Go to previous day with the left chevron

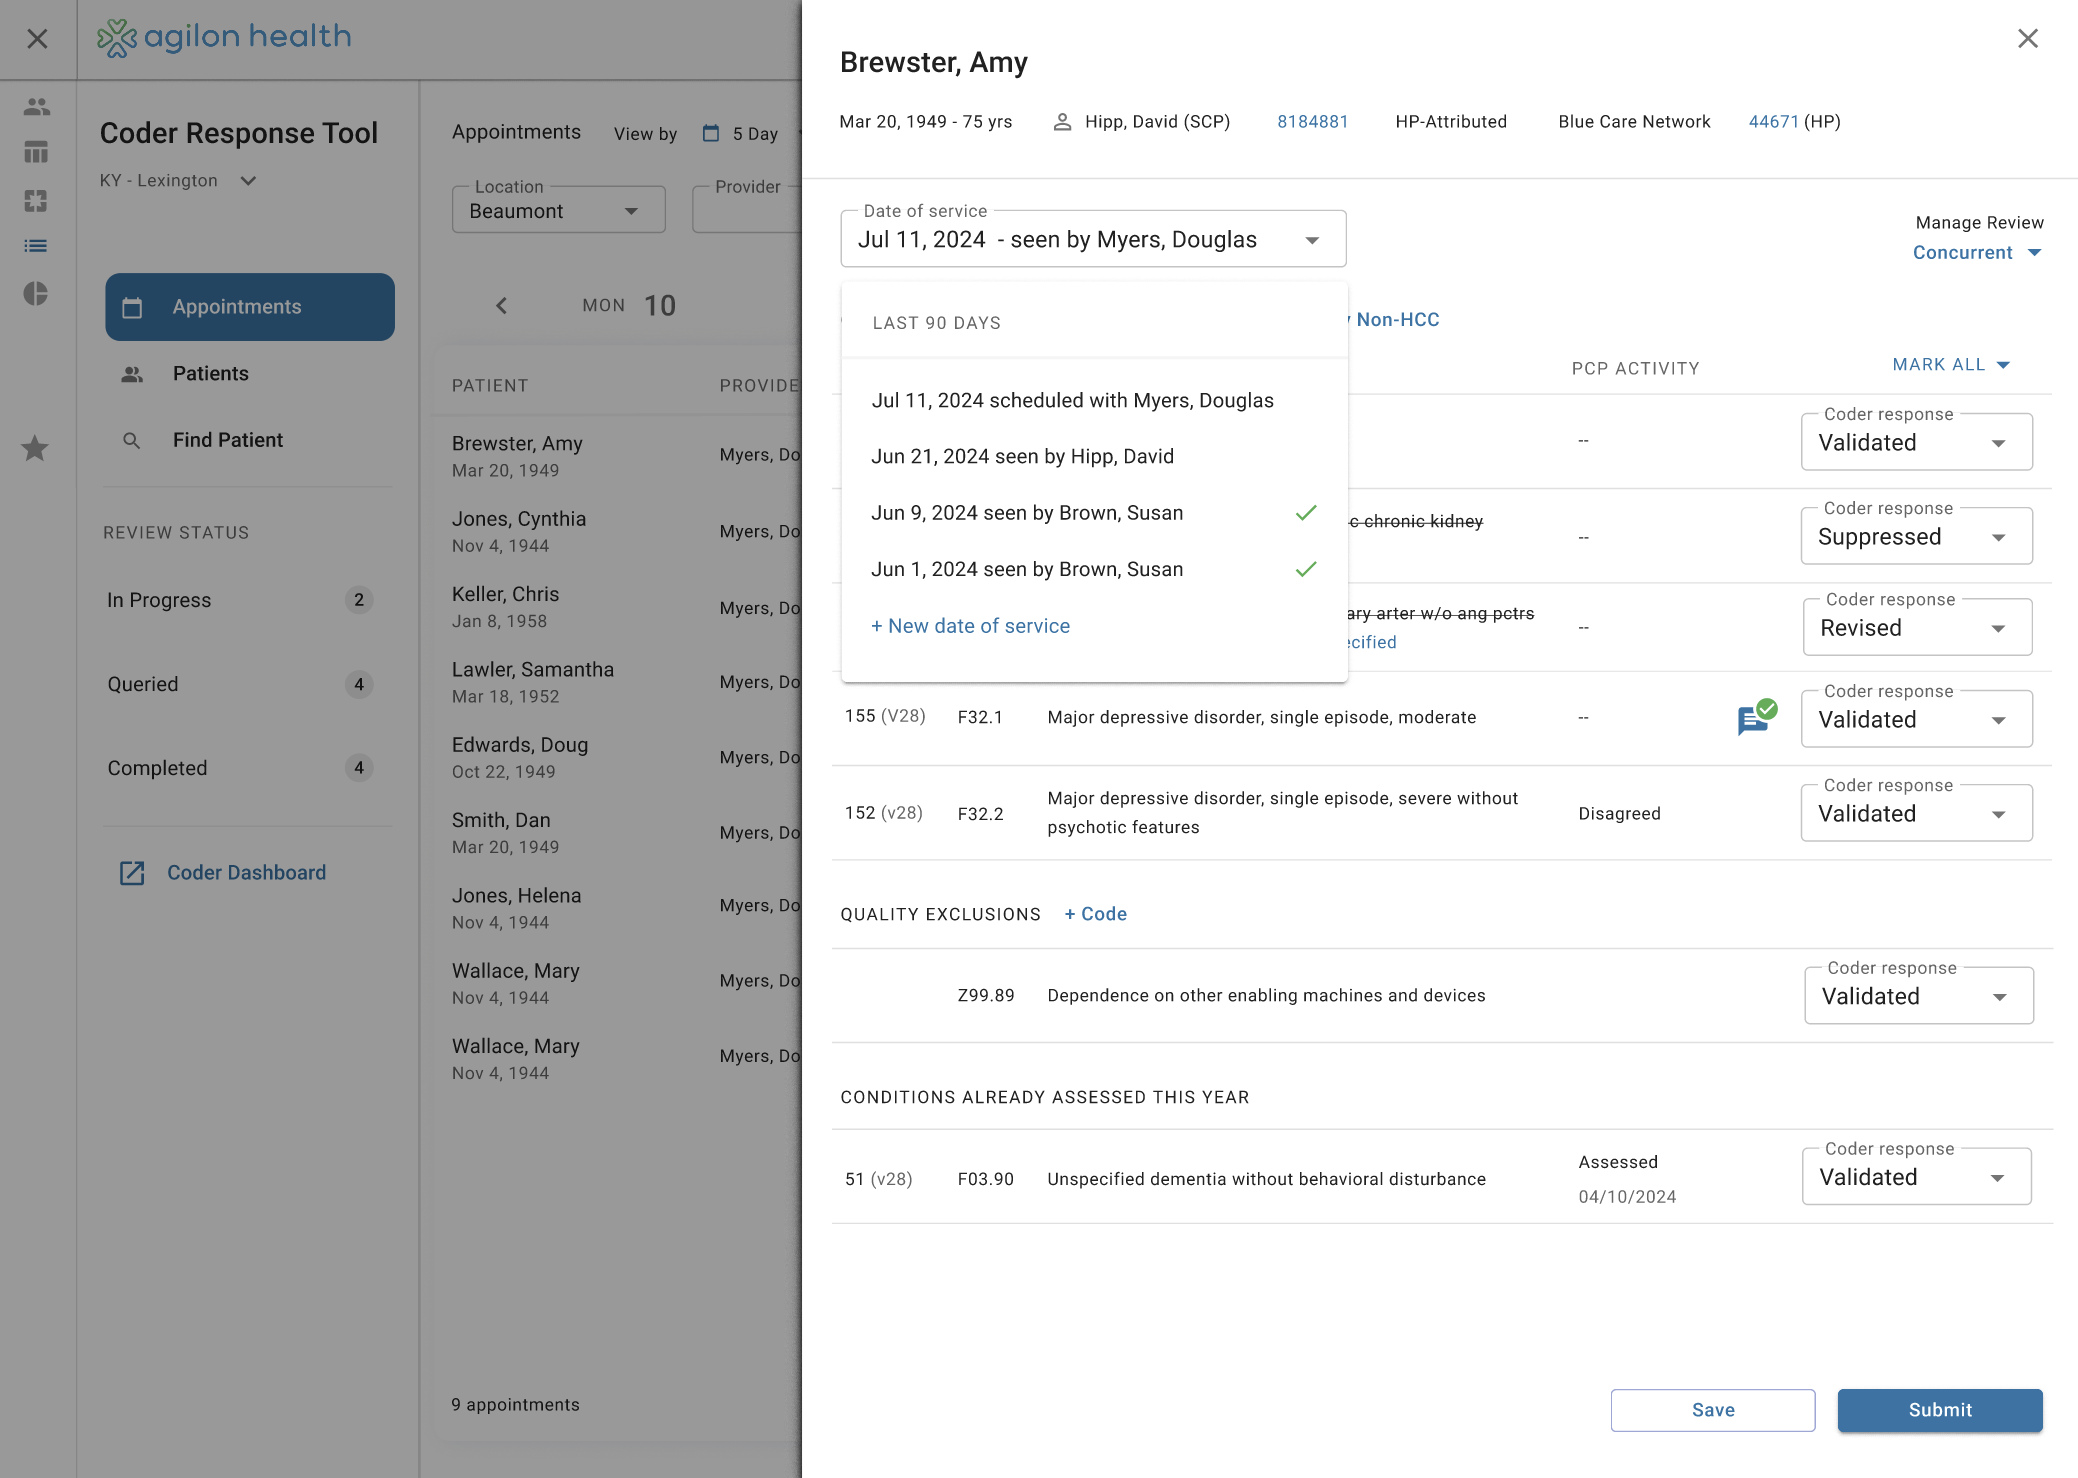502,305
